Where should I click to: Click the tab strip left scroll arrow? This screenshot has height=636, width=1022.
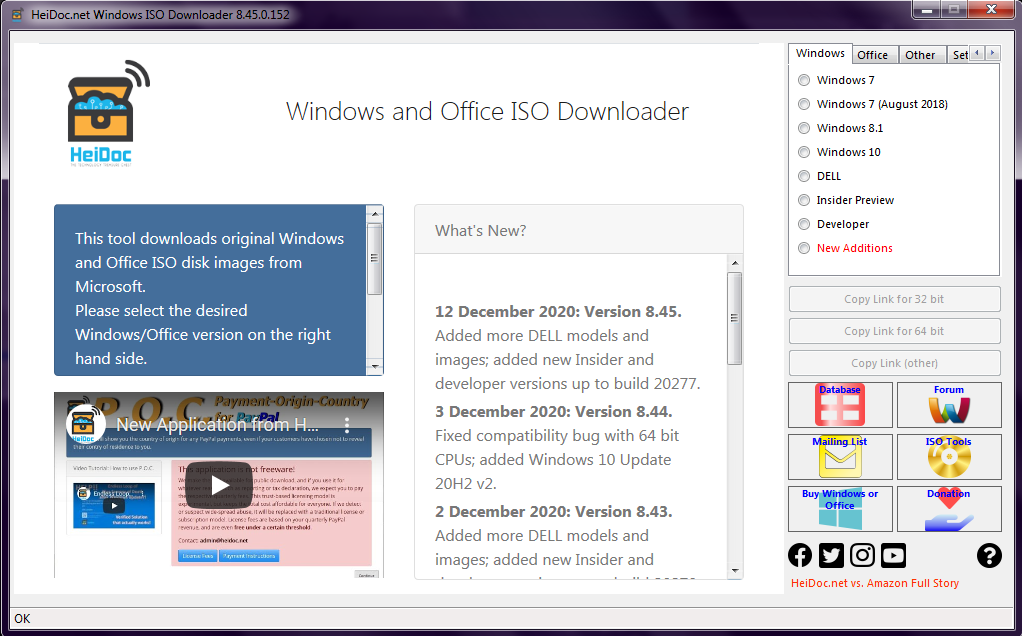pyautogui.click(x=976, y=53)
